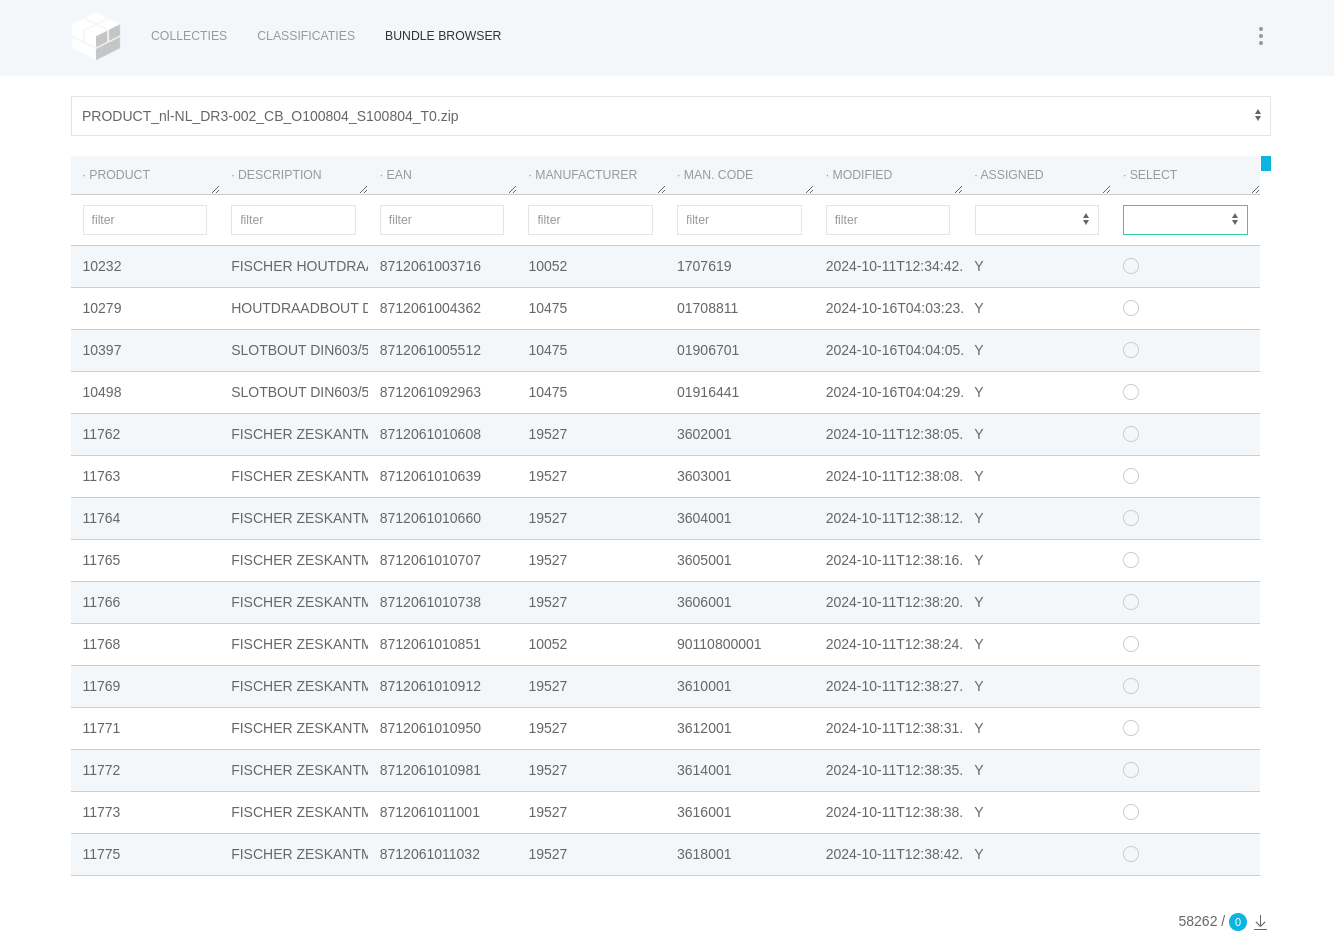Select the radio for product 11766
1334x940 pixels.
tap(1131, 602)
